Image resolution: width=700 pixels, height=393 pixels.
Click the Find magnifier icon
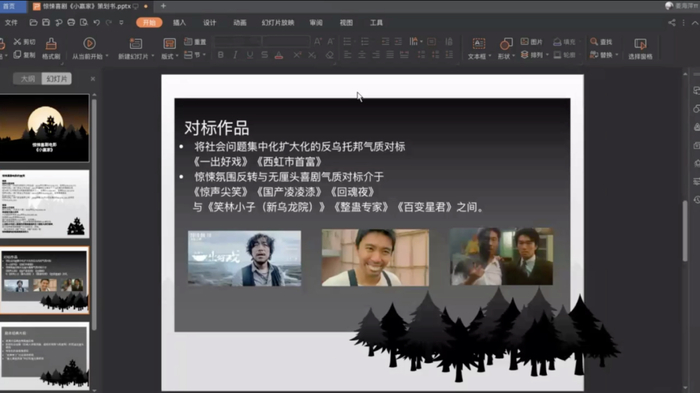[594, 42]
